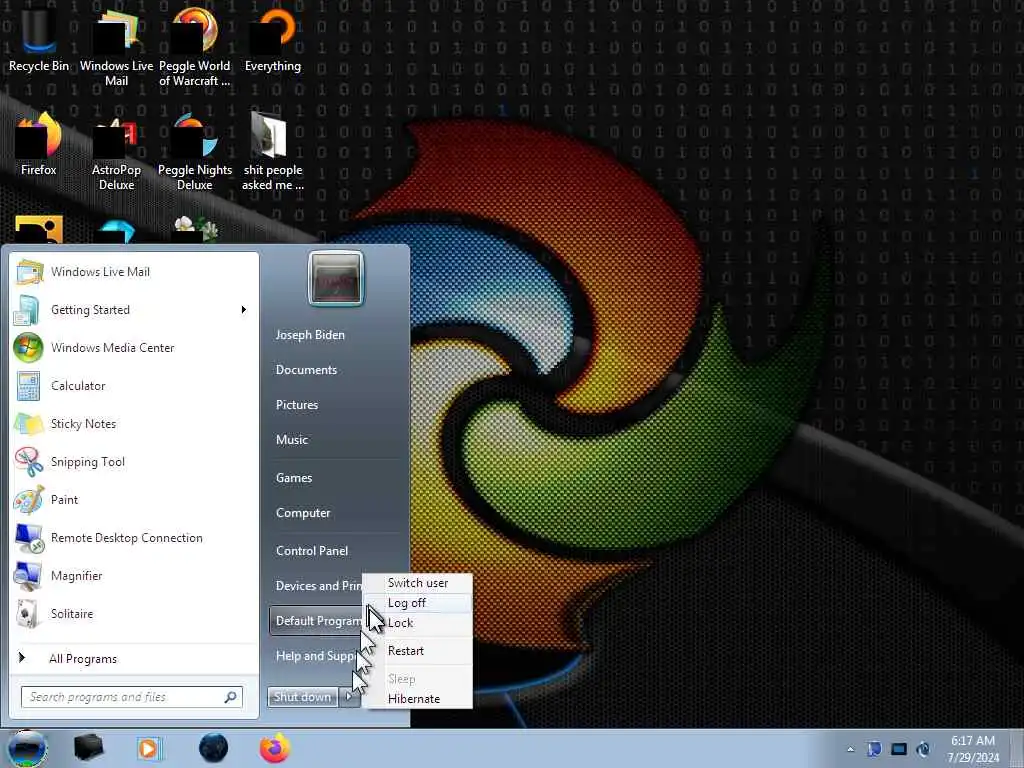The image size is (1024, 768).
Task: Open the 'shit people asked me' folder
Action: point(273,152)
